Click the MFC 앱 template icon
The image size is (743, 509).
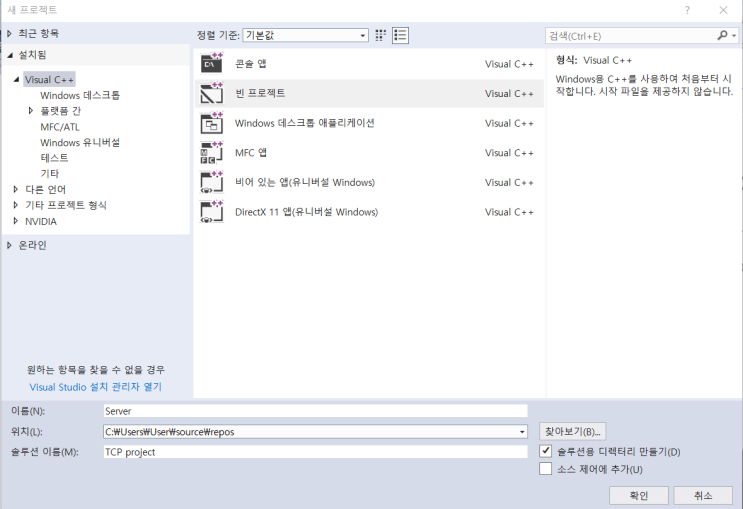pos(211,153)
